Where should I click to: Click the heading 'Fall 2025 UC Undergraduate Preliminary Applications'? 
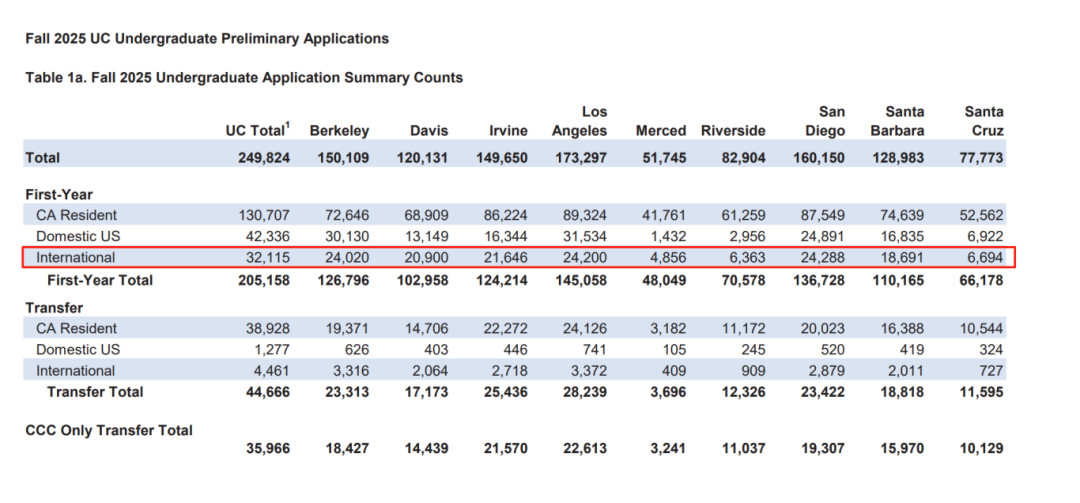[x=207, y=39]
